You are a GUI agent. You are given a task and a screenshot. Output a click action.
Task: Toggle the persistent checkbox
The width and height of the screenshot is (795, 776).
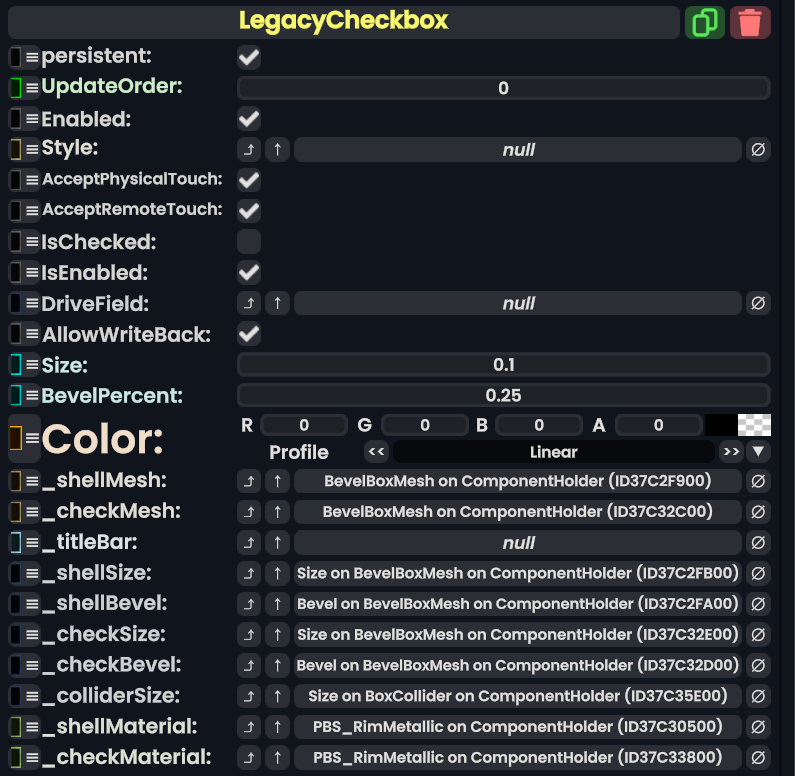(x=249, y=57)
